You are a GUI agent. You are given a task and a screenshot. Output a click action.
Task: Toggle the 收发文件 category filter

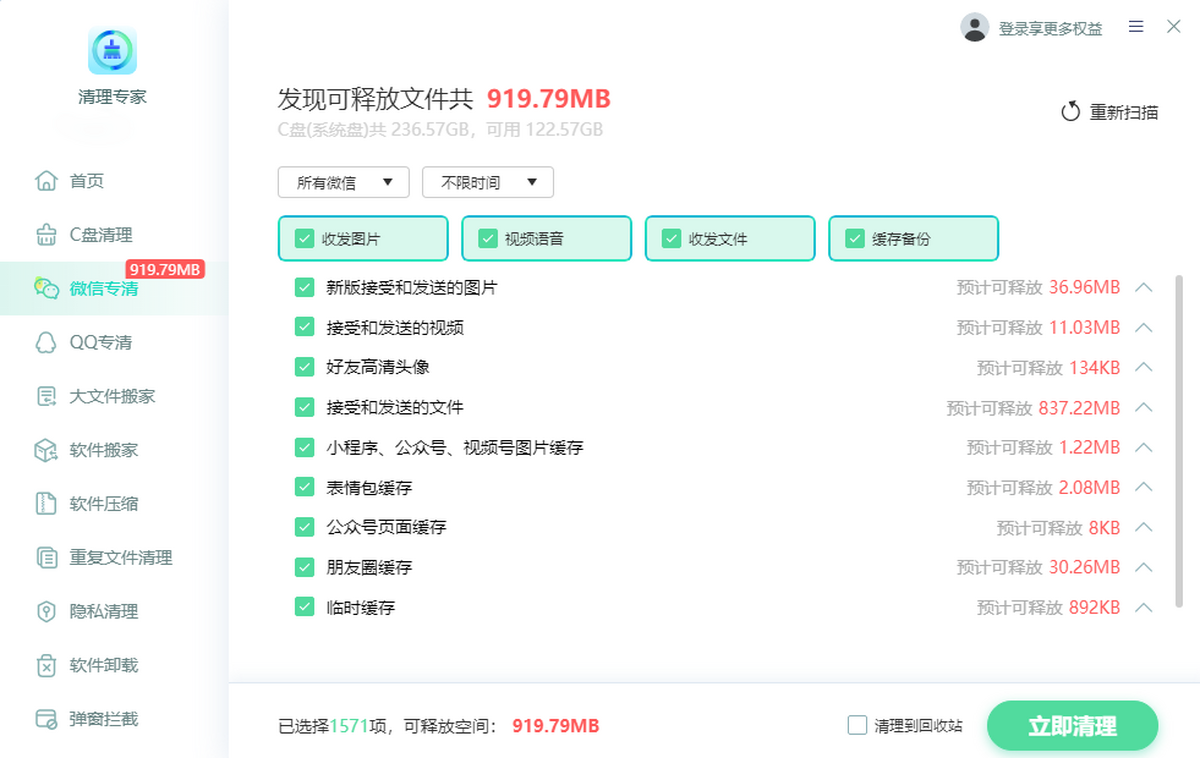730,239
